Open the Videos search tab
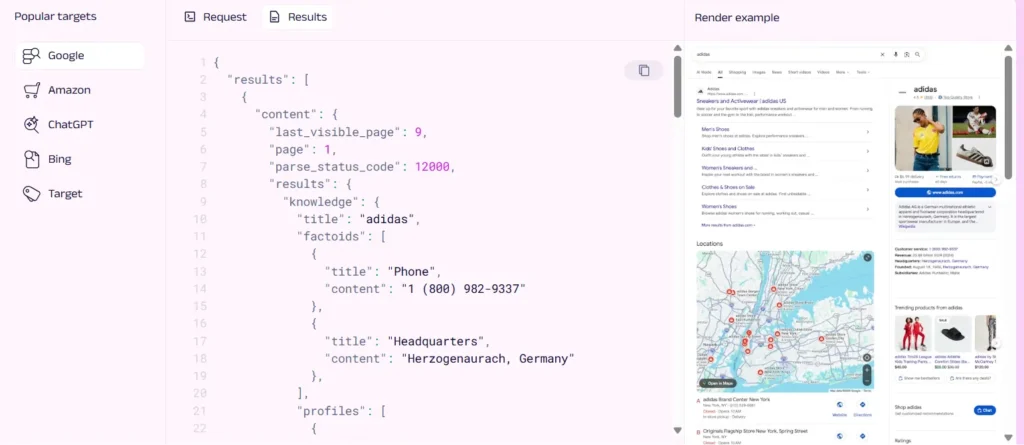This screenshot has height=445, width=1024. (823, 72)
